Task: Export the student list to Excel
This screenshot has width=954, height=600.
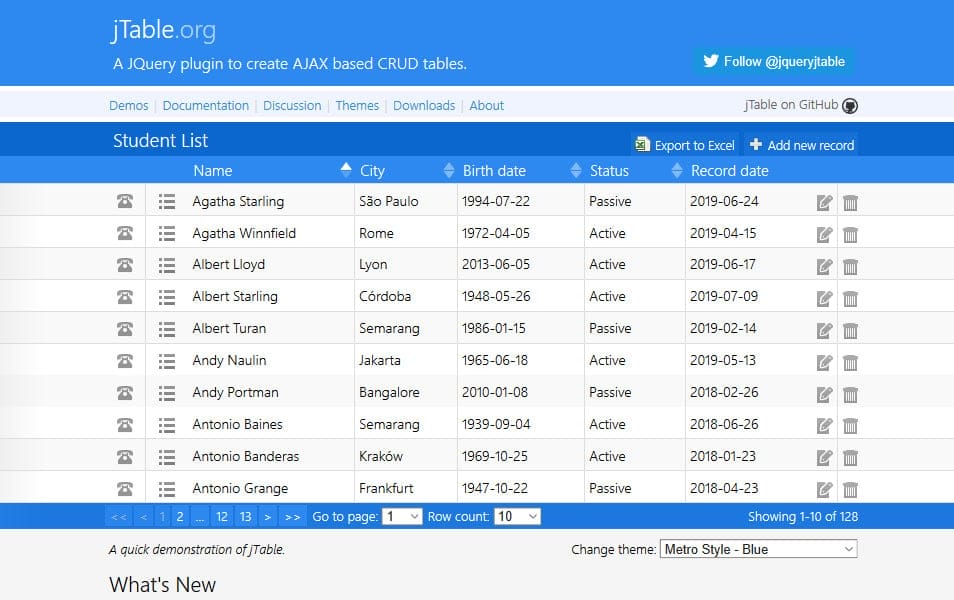Action: pyautogui.click(x=685, y=145)
